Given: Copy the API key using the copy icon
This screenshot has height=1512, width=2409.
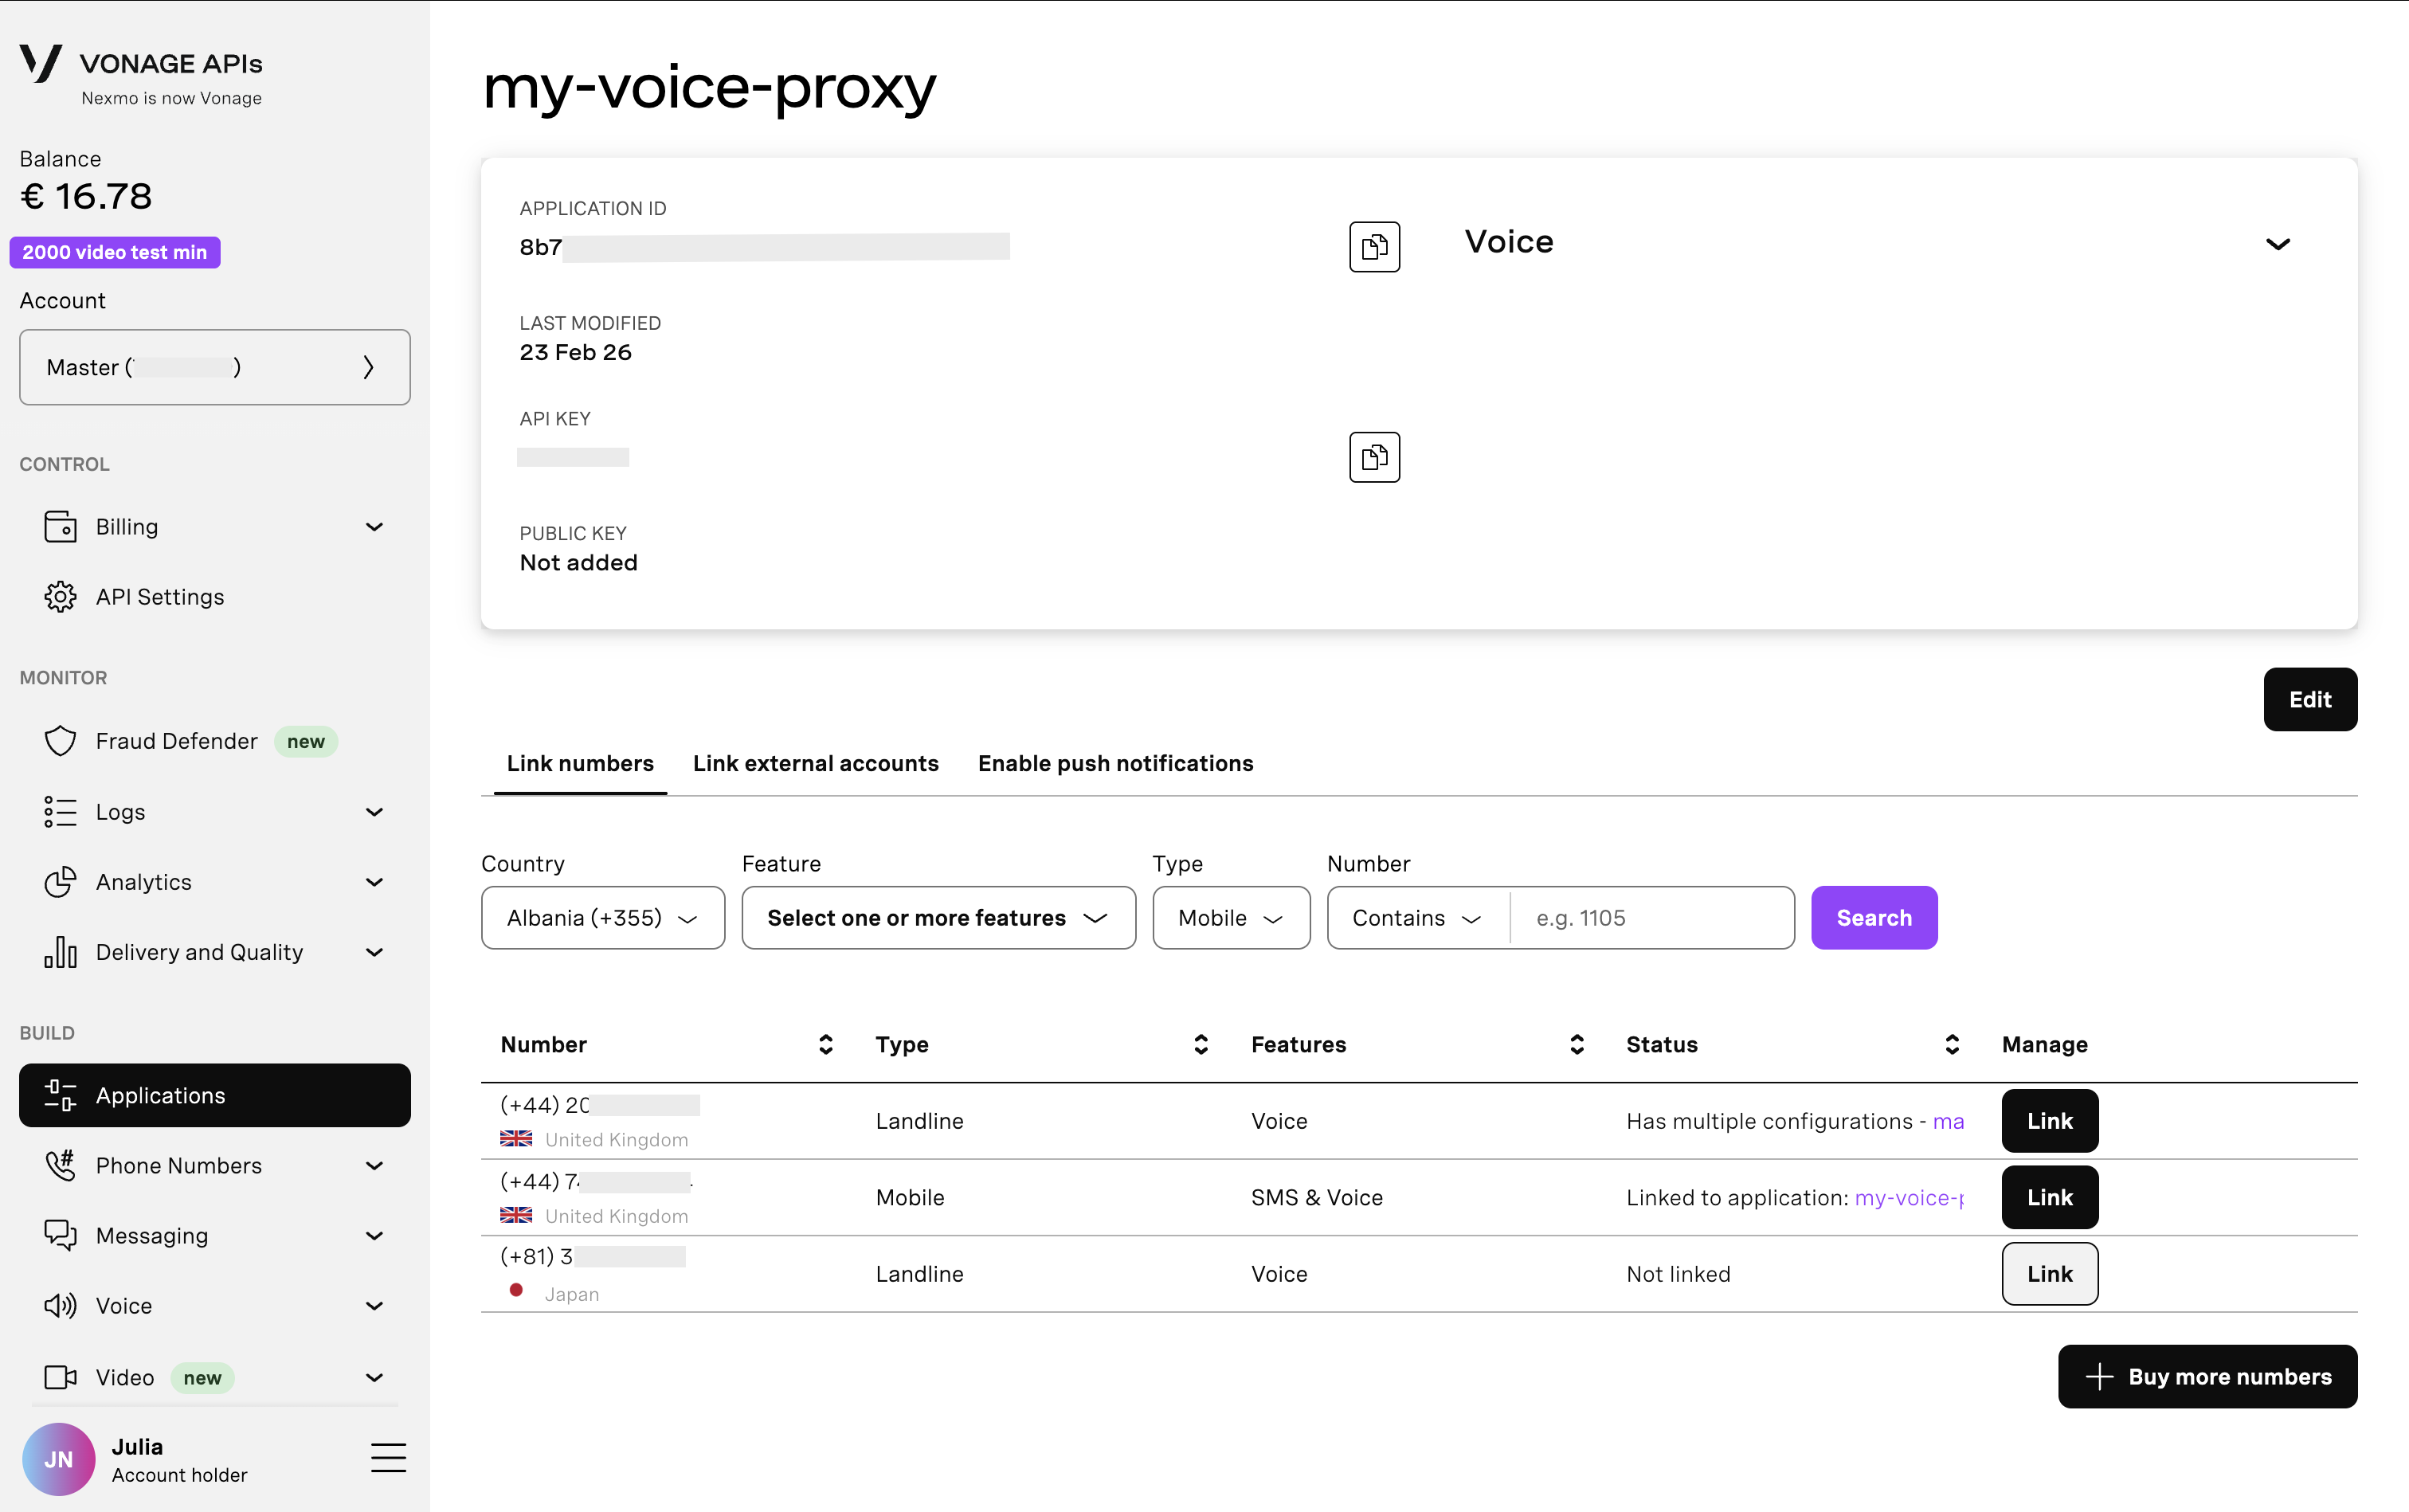Looking at the screenshot, I should [x=1373, y=457].
